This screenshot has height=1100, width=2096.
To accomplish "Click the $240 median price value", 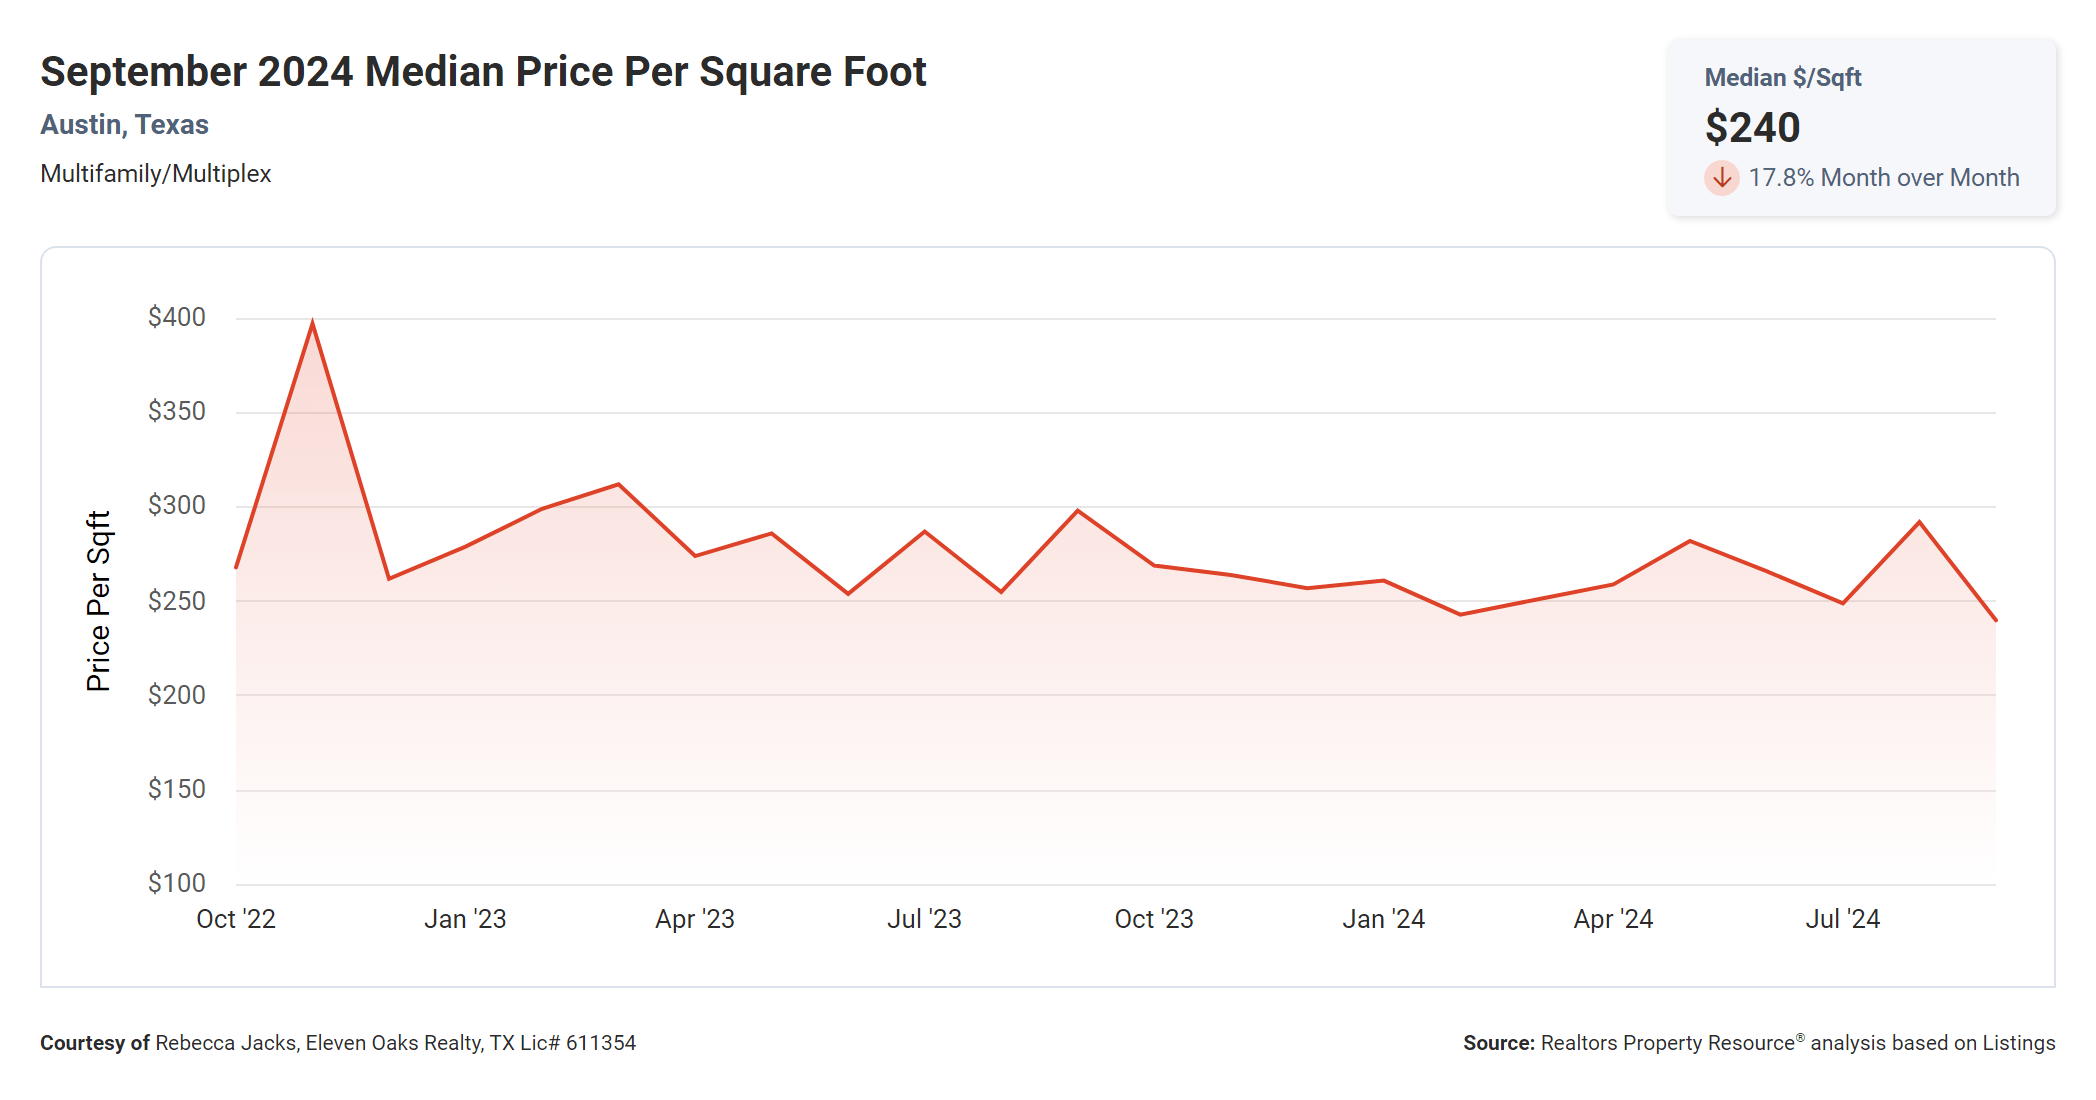I will (1752, 128).
